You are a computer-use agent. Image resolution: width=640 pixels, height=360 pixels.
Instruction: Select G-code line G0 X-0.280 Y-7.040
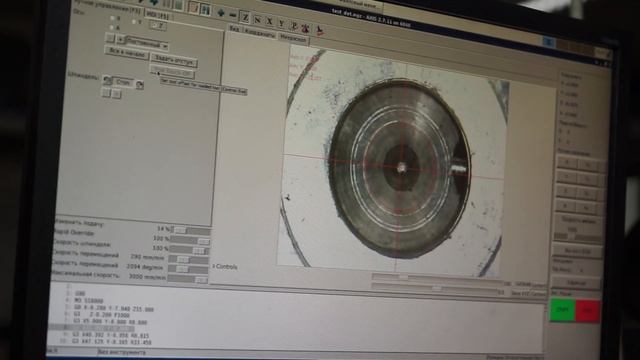point(114,309)
